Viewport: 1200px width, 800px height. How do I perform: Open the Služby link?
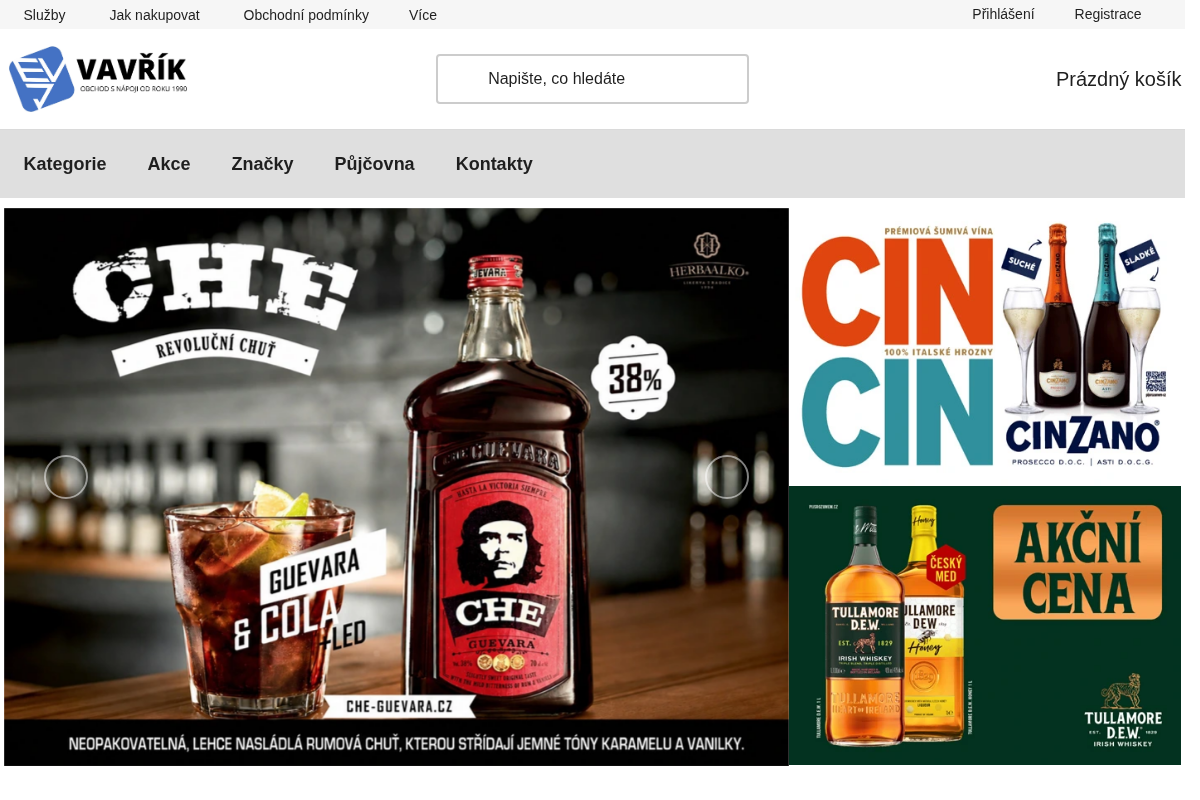point(44,15)
